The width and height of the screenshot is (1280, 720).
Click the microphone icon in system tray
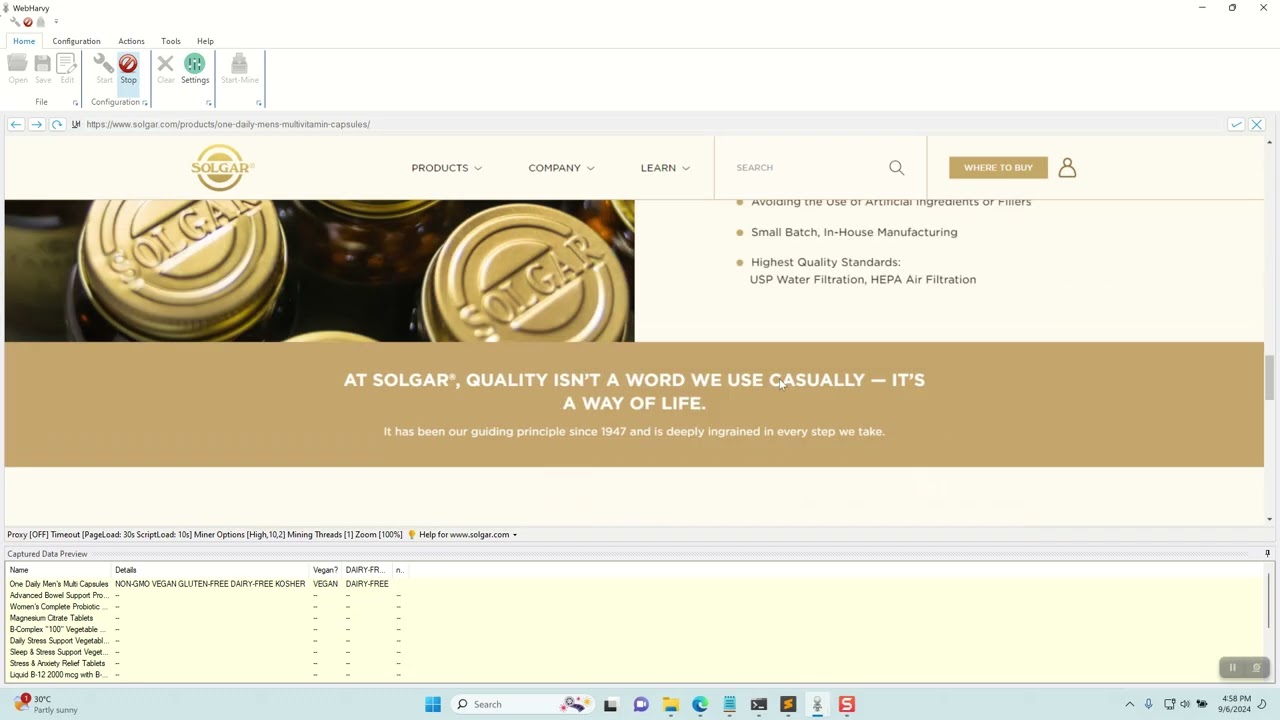(x=1148, y=704)
